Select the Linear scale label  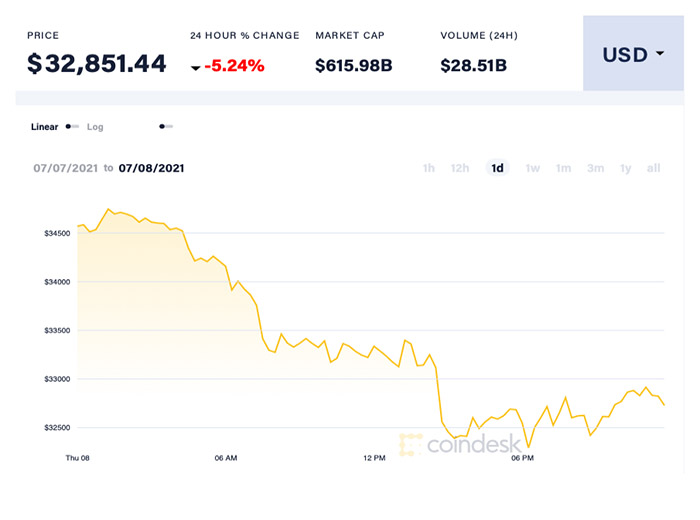(x=44, y=127)
